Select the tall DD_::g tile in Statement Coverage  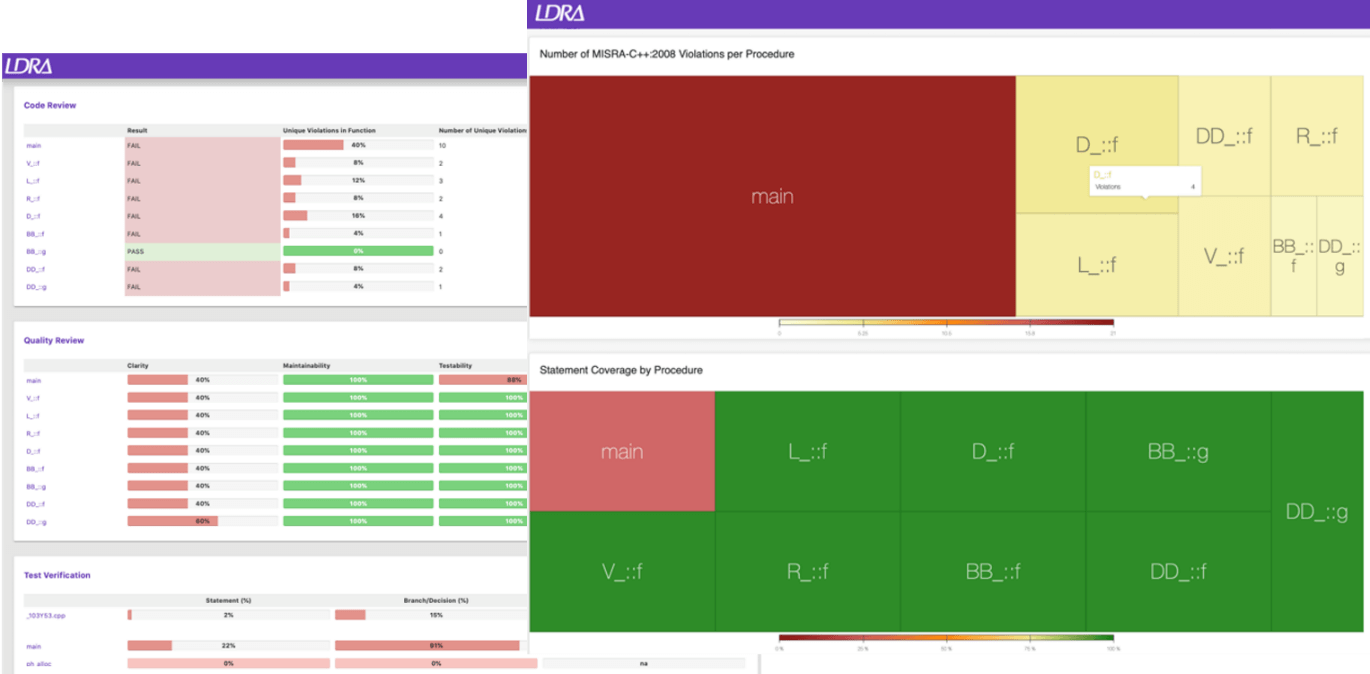[x=1316, y=512]
